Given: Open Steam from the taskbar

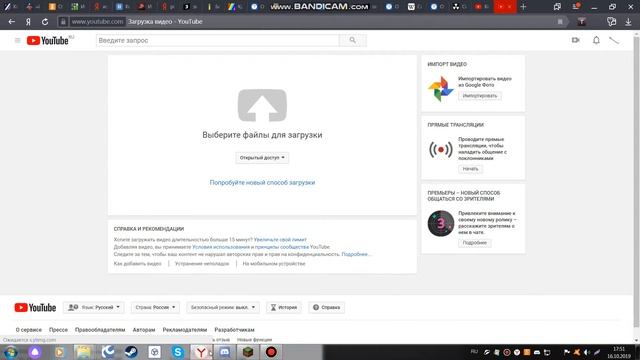Looking at the screenshot, I should coord(131,352).
